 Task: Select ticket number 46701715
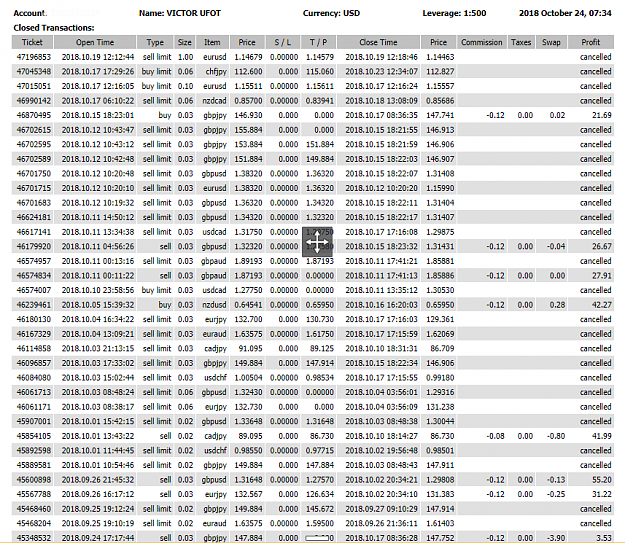34,188
